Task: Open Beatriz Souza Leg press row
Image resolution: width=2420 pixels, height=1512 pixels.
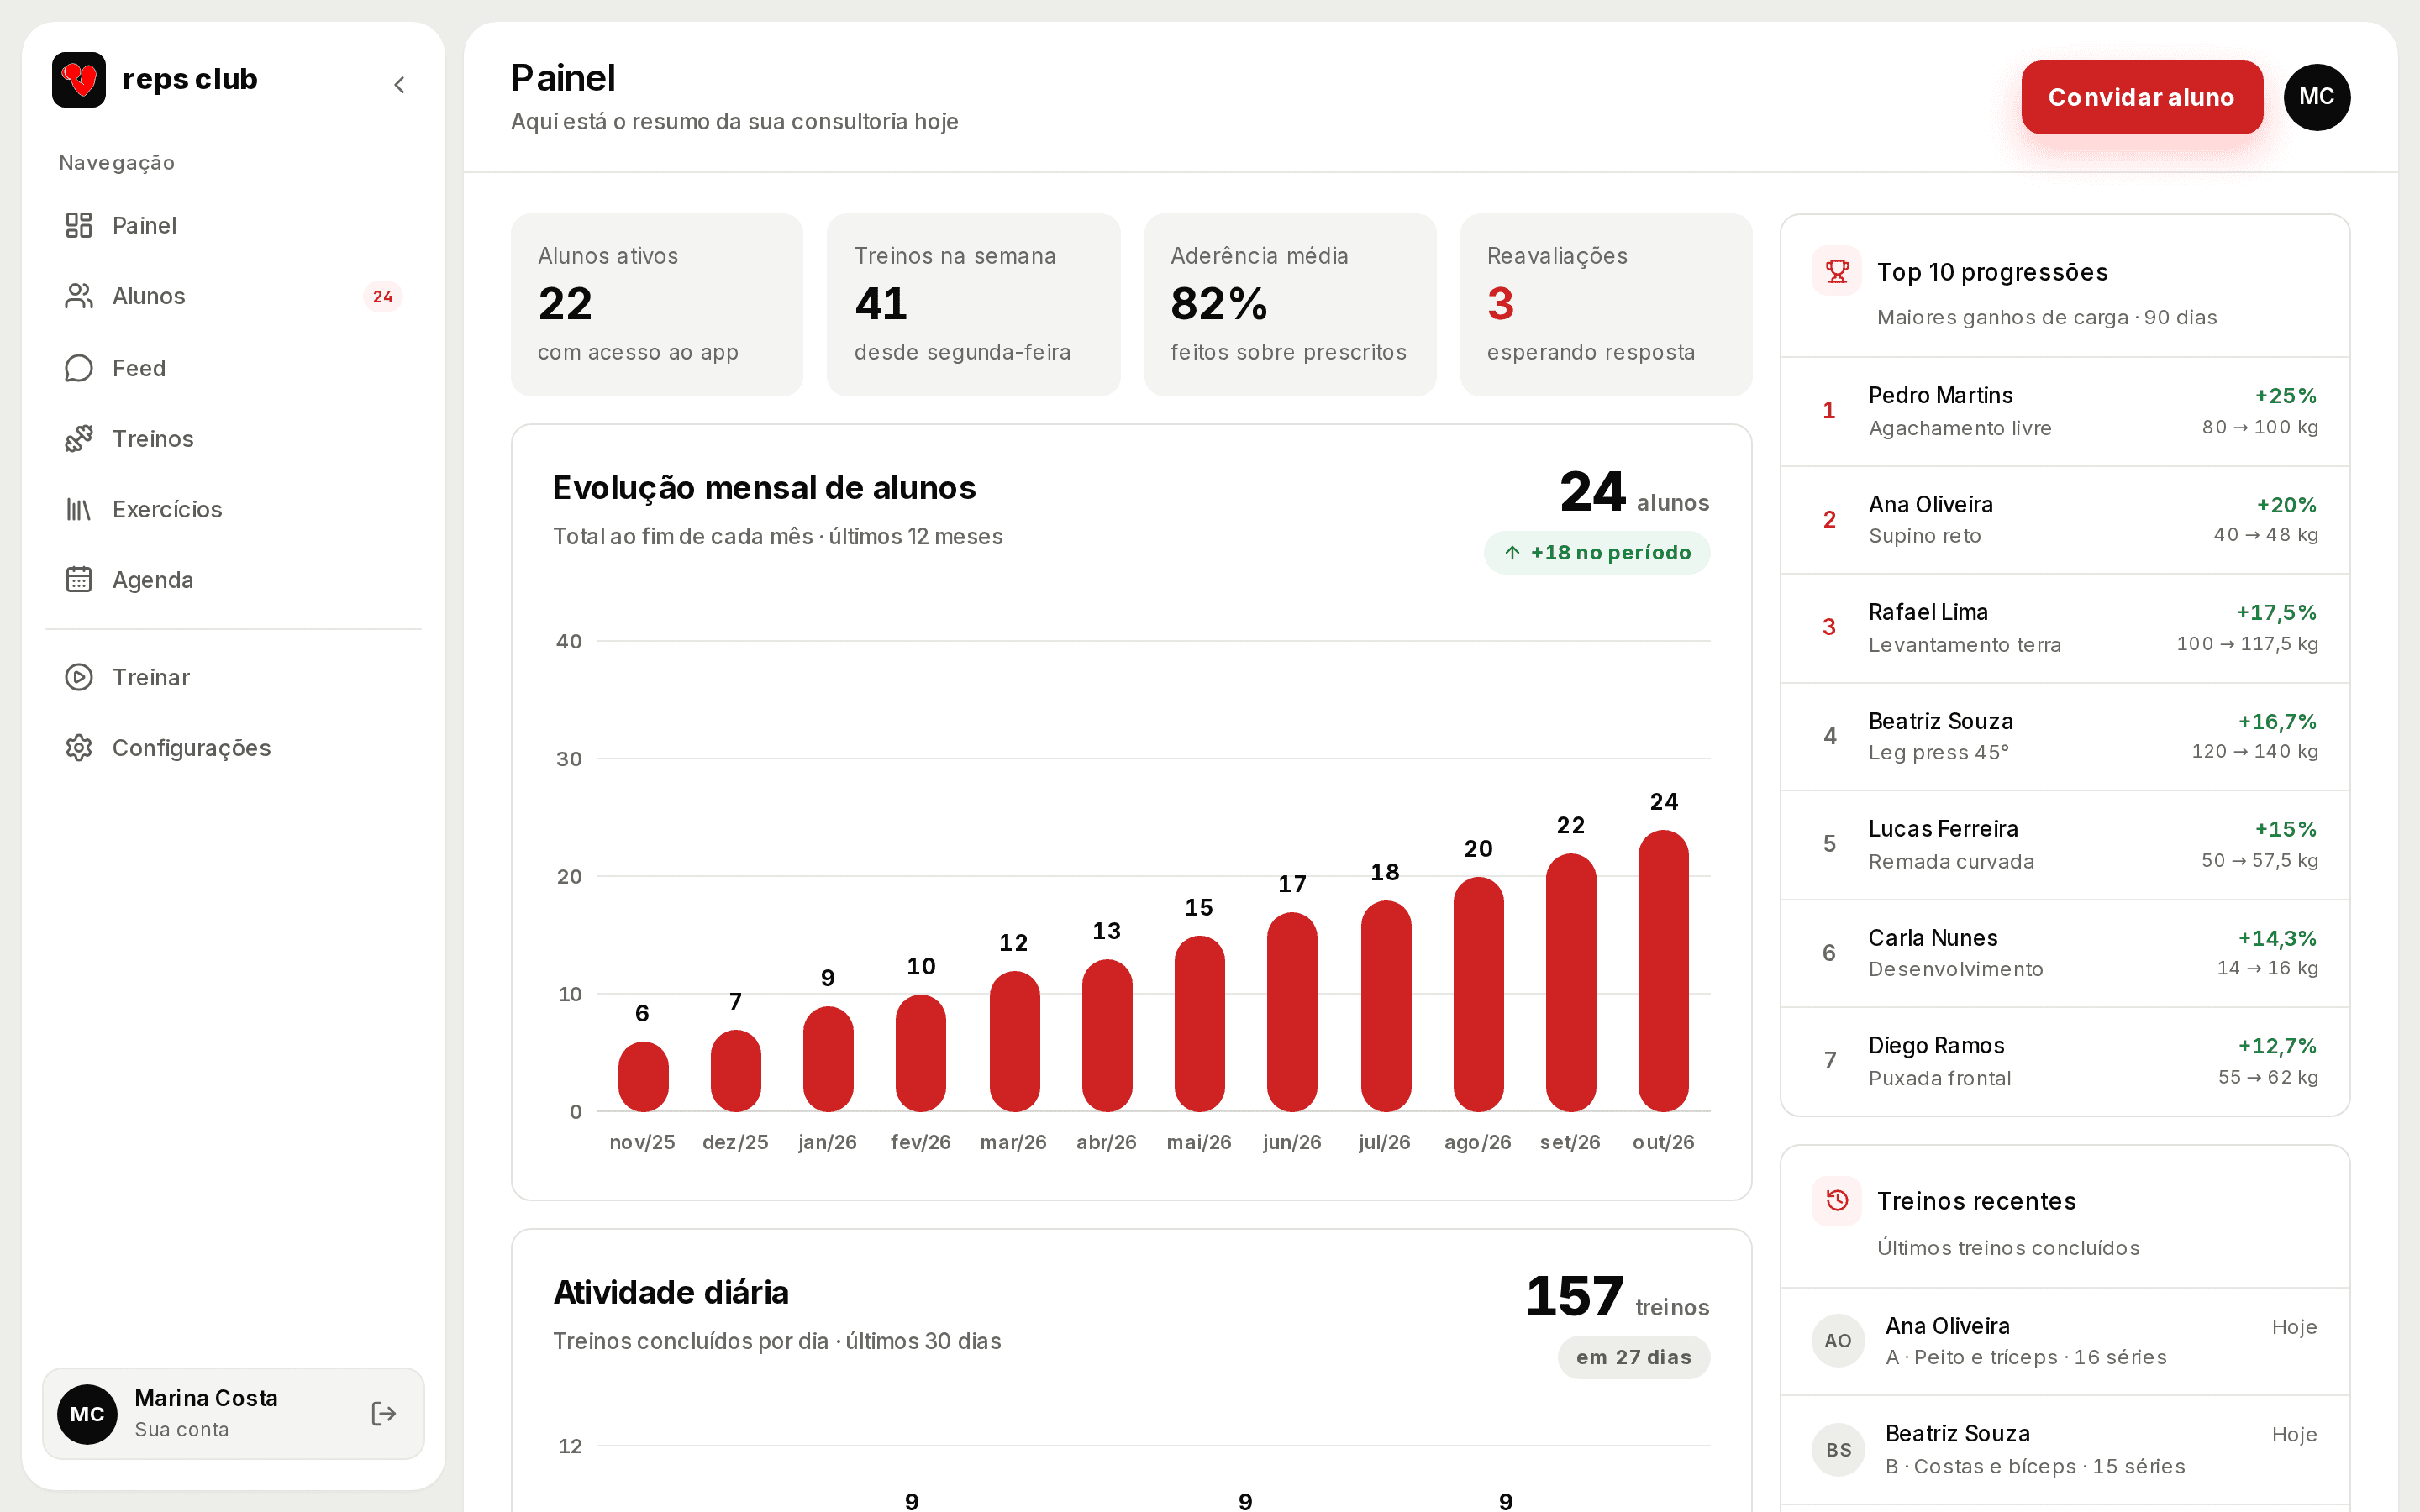Action: pyautogui.click(x=2064, y=737)
